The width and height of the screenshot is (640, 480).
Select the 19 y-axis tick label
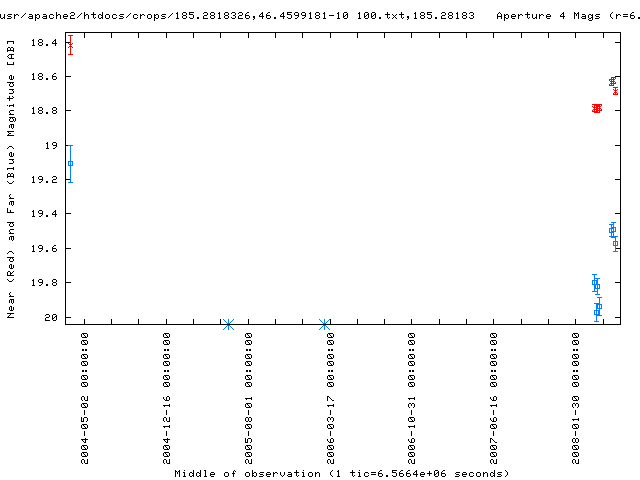pos(51,145)
